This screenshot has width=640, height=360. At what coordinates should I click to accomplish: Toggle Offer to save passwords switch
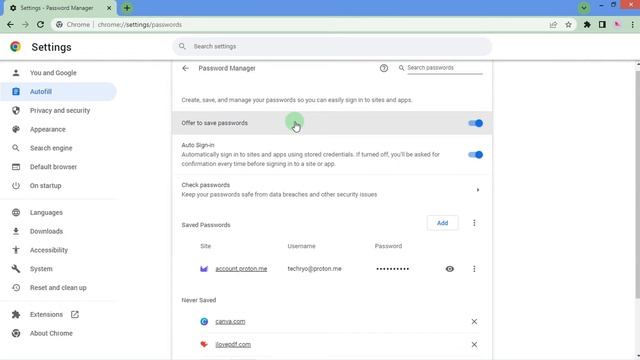tap(476, 123)
